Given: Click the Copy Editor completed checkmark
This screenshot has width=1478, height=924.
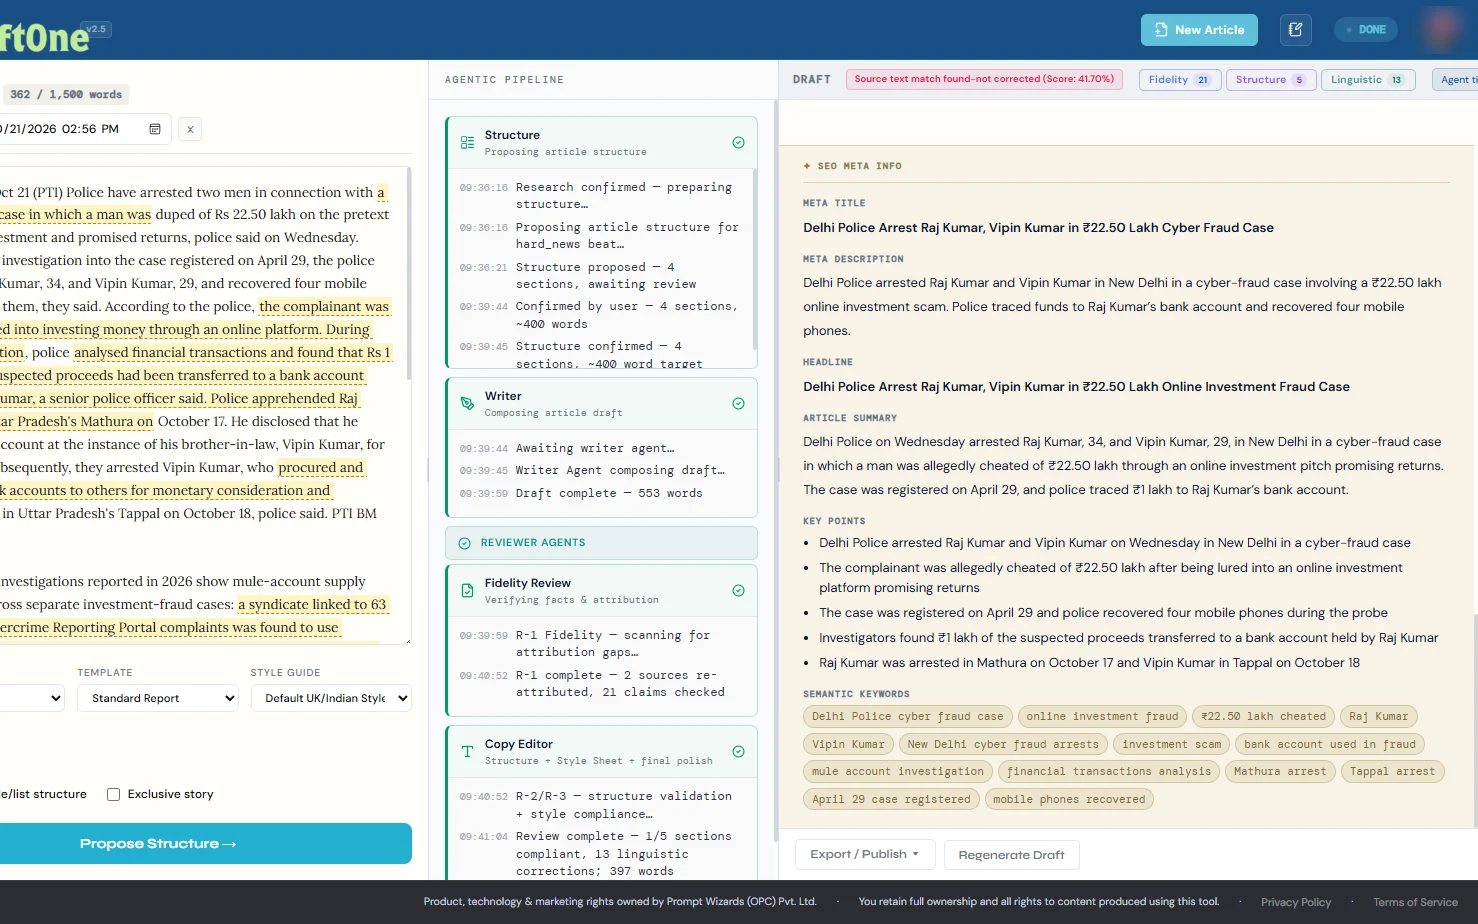Looking at the screenshot, I should 738,752.
